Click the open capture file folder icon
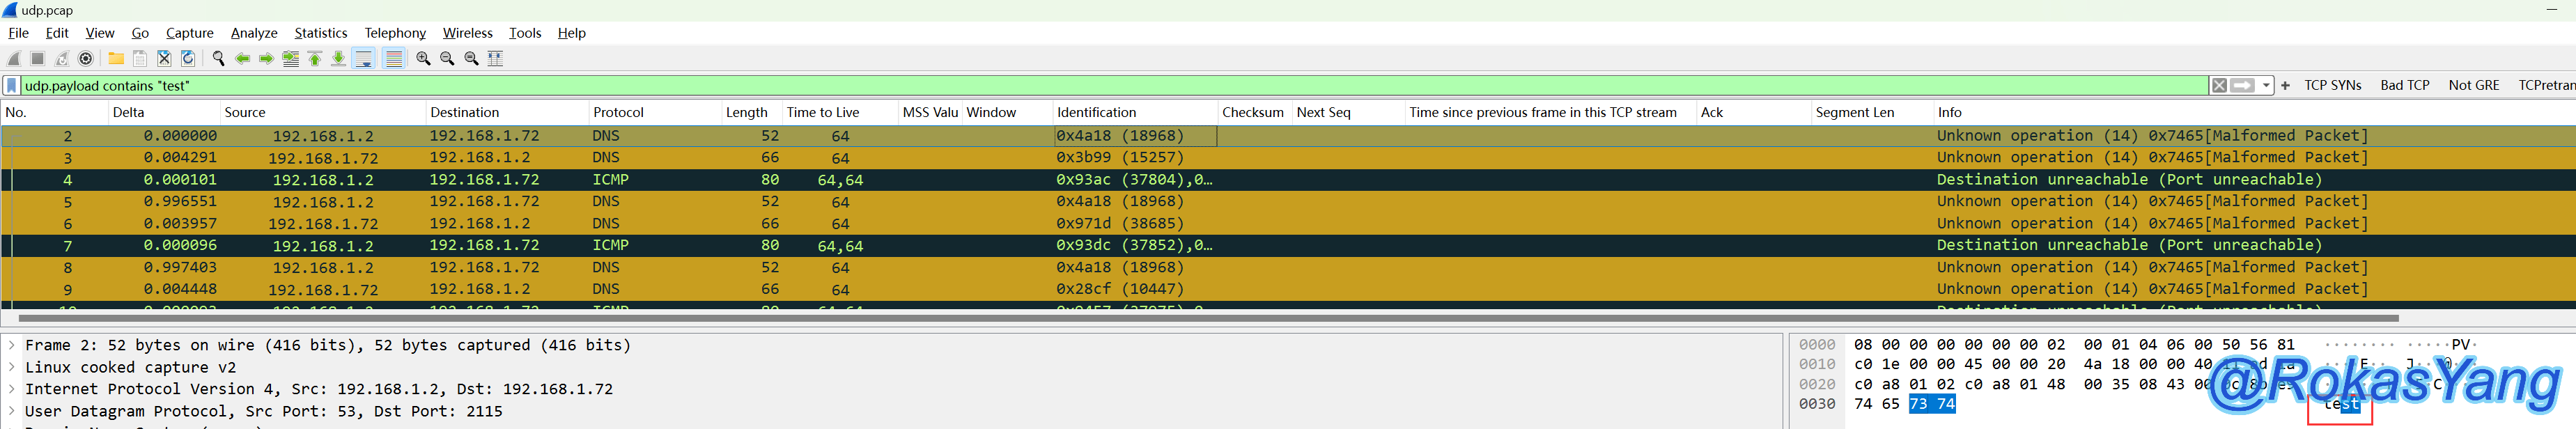The width and height of the screenshot is (2576, 429). pyautogui.click(x=116, y=59)
